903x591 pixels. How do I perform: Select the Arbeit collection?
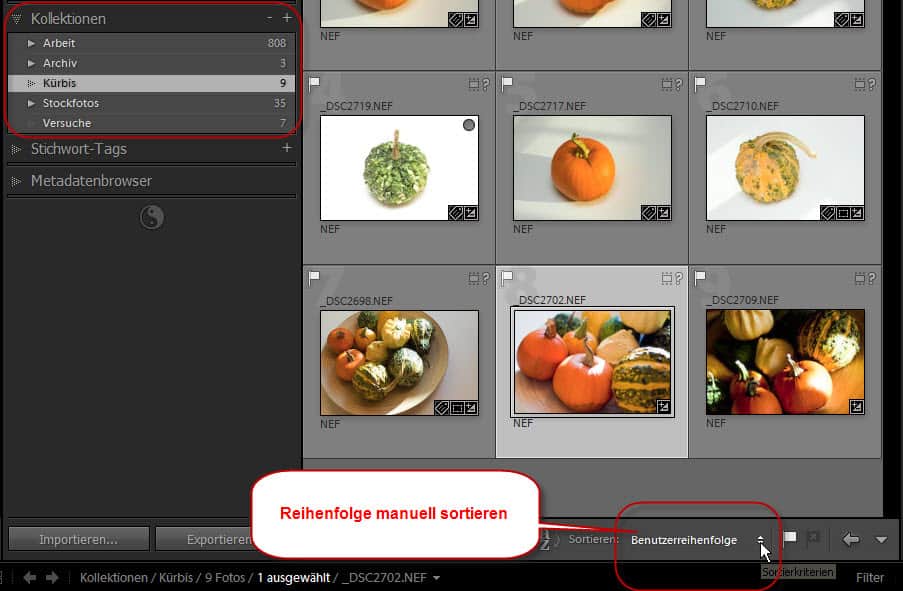(x=58, y=43)
